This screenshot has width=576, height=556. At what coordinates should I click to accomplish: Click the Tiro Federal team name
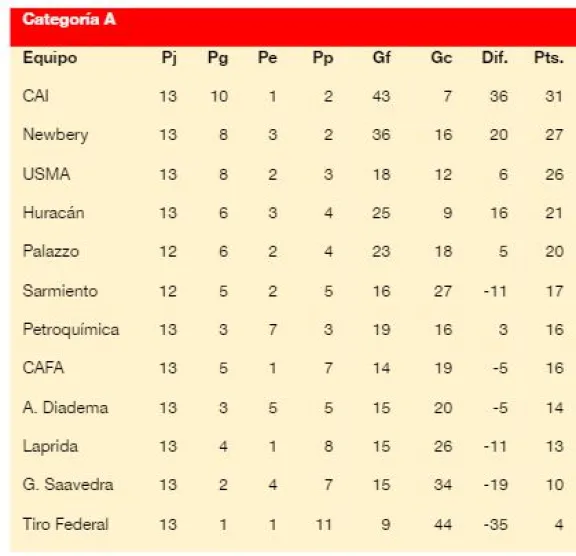pos(65,524)
